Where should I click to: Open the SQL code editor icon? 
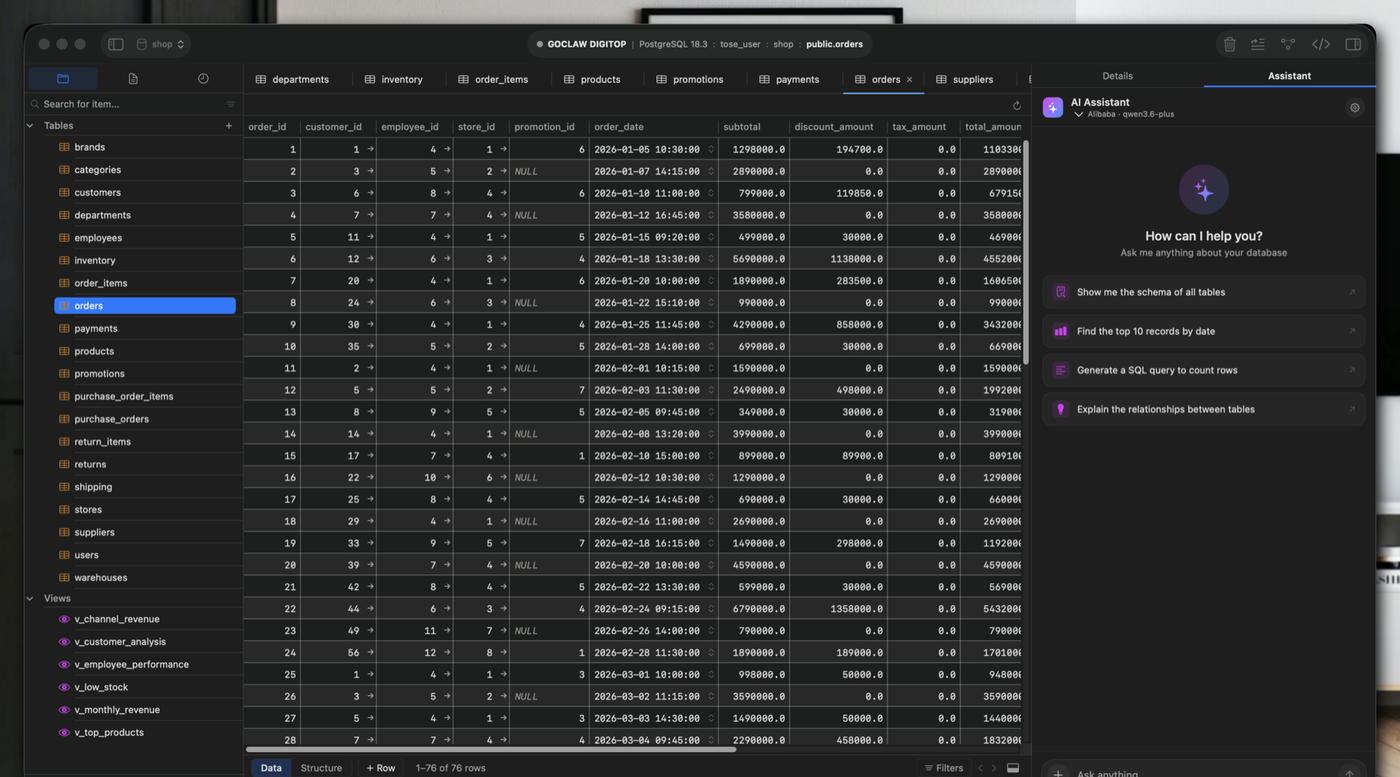pos(1321,44)
